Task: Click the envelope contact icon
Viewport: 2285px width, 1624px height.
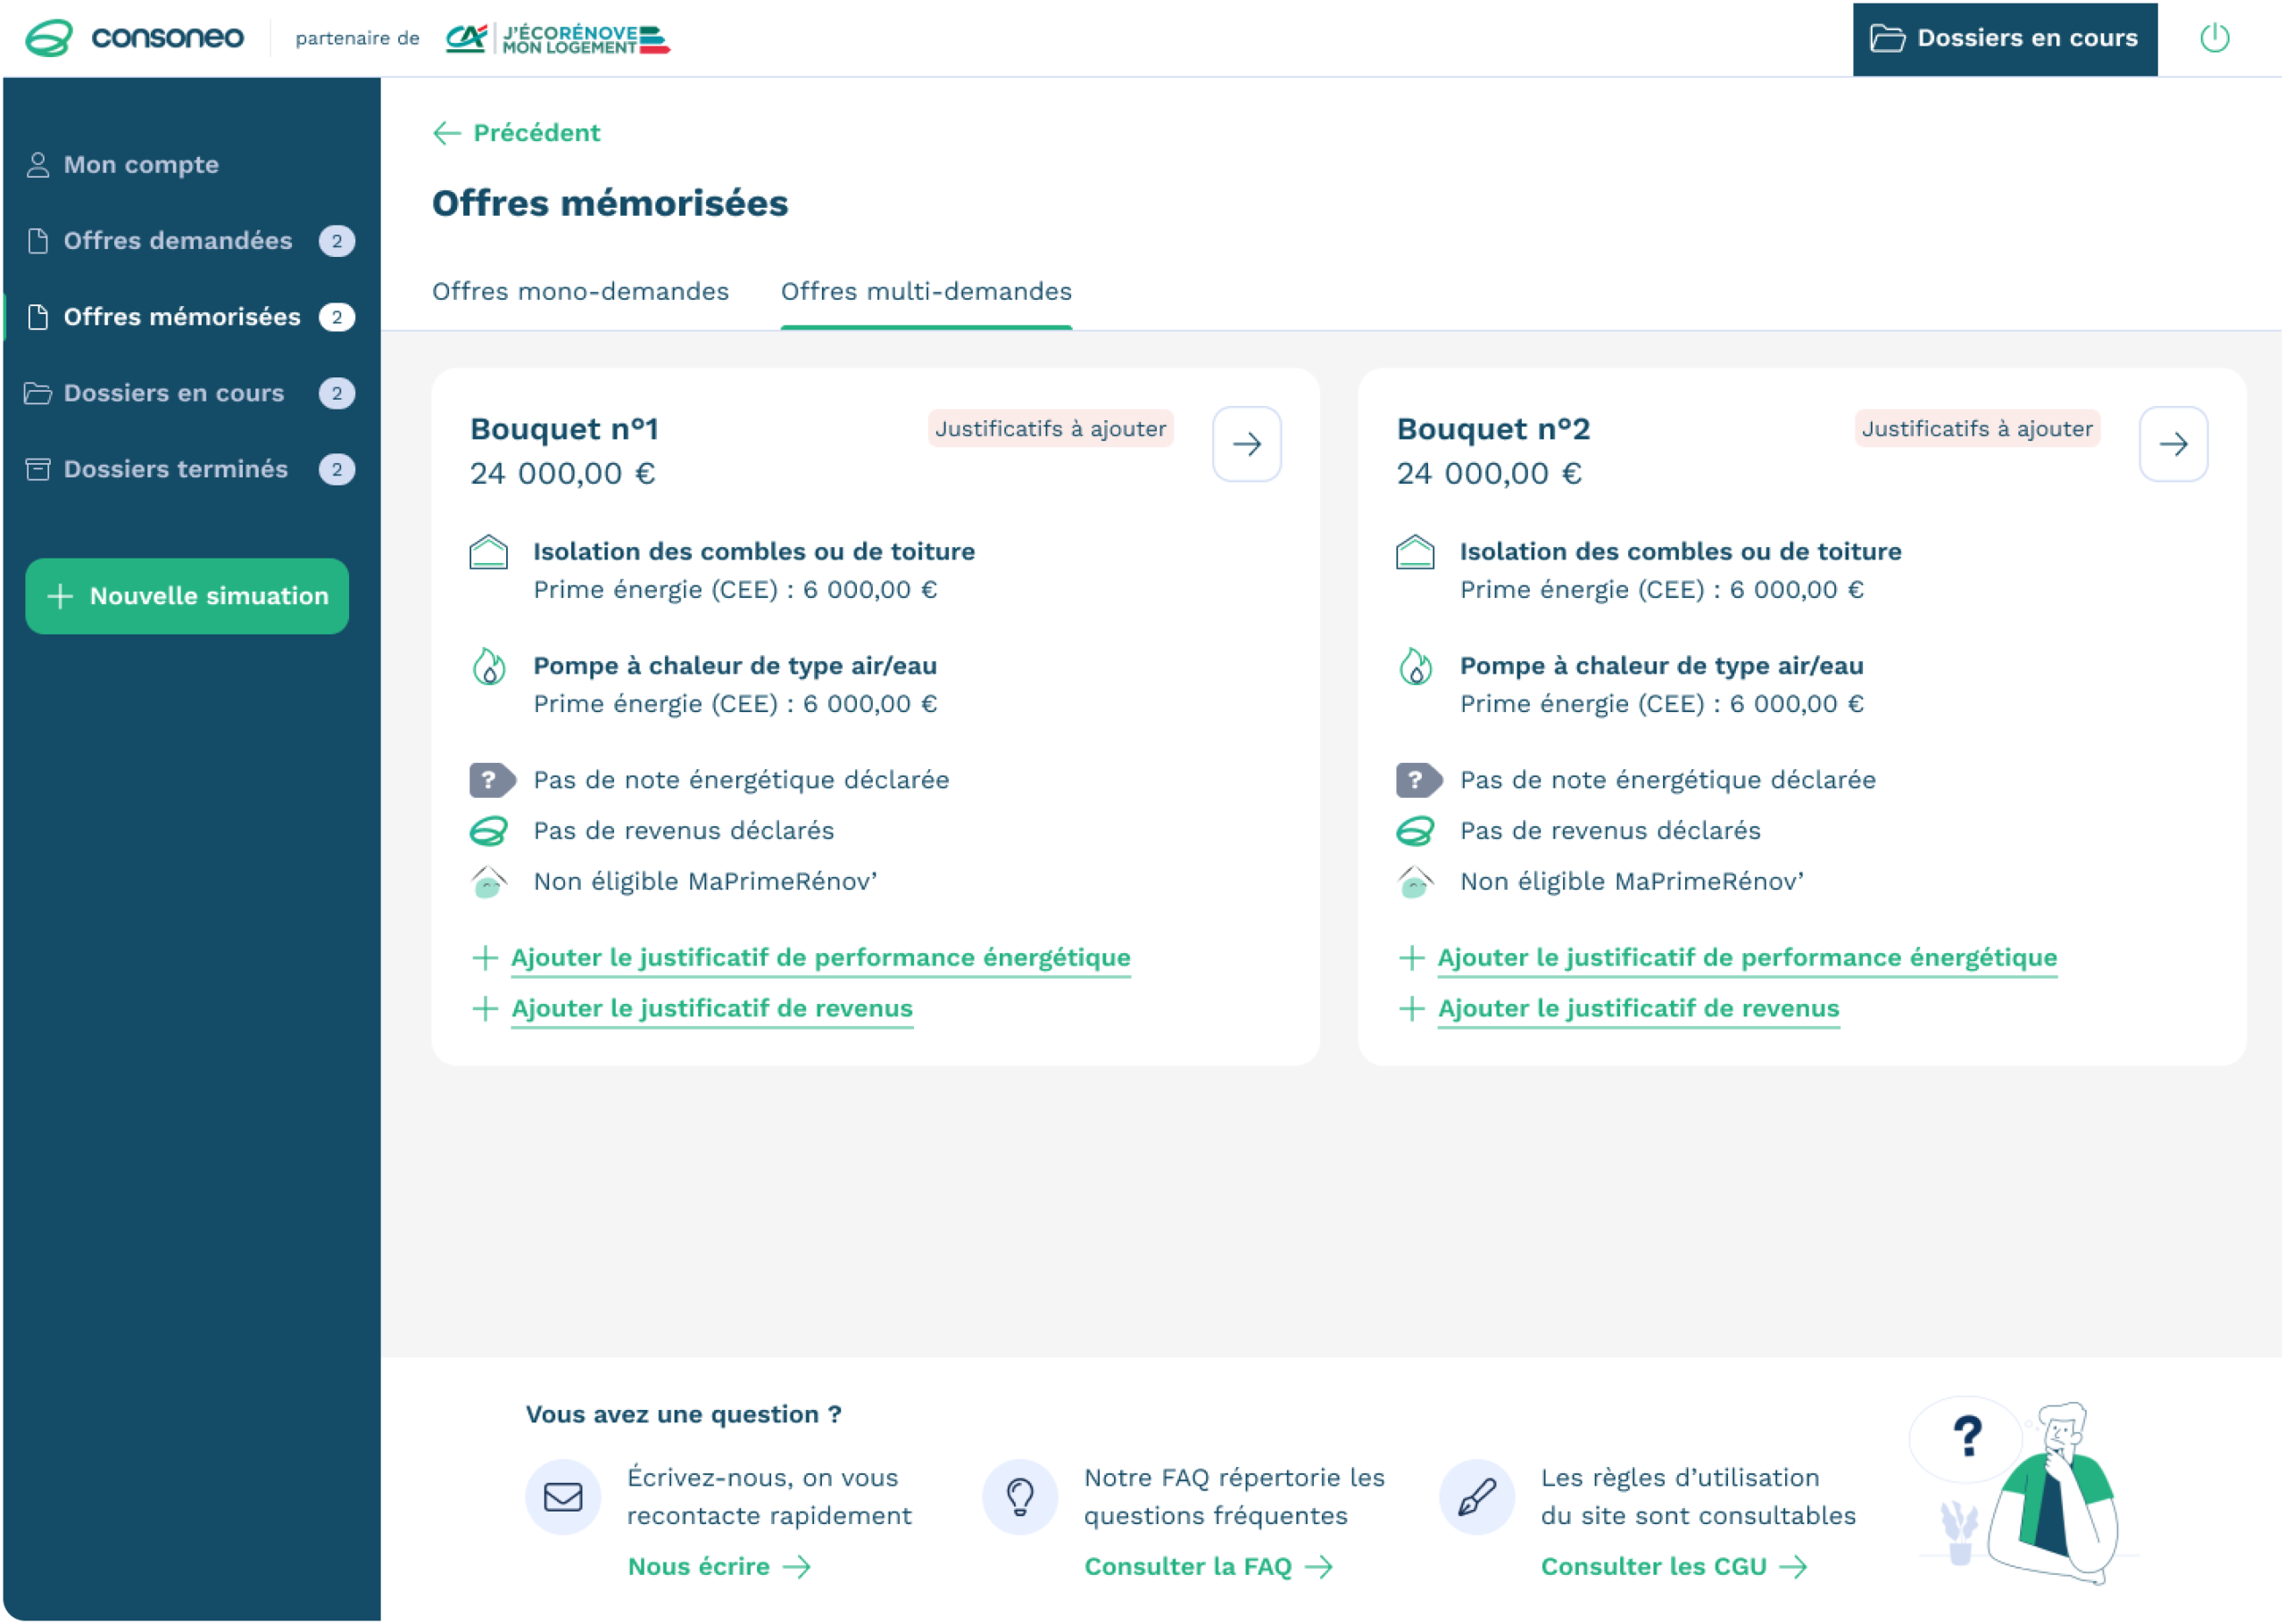Action: pyautogui.click(x=563, y=1496)
